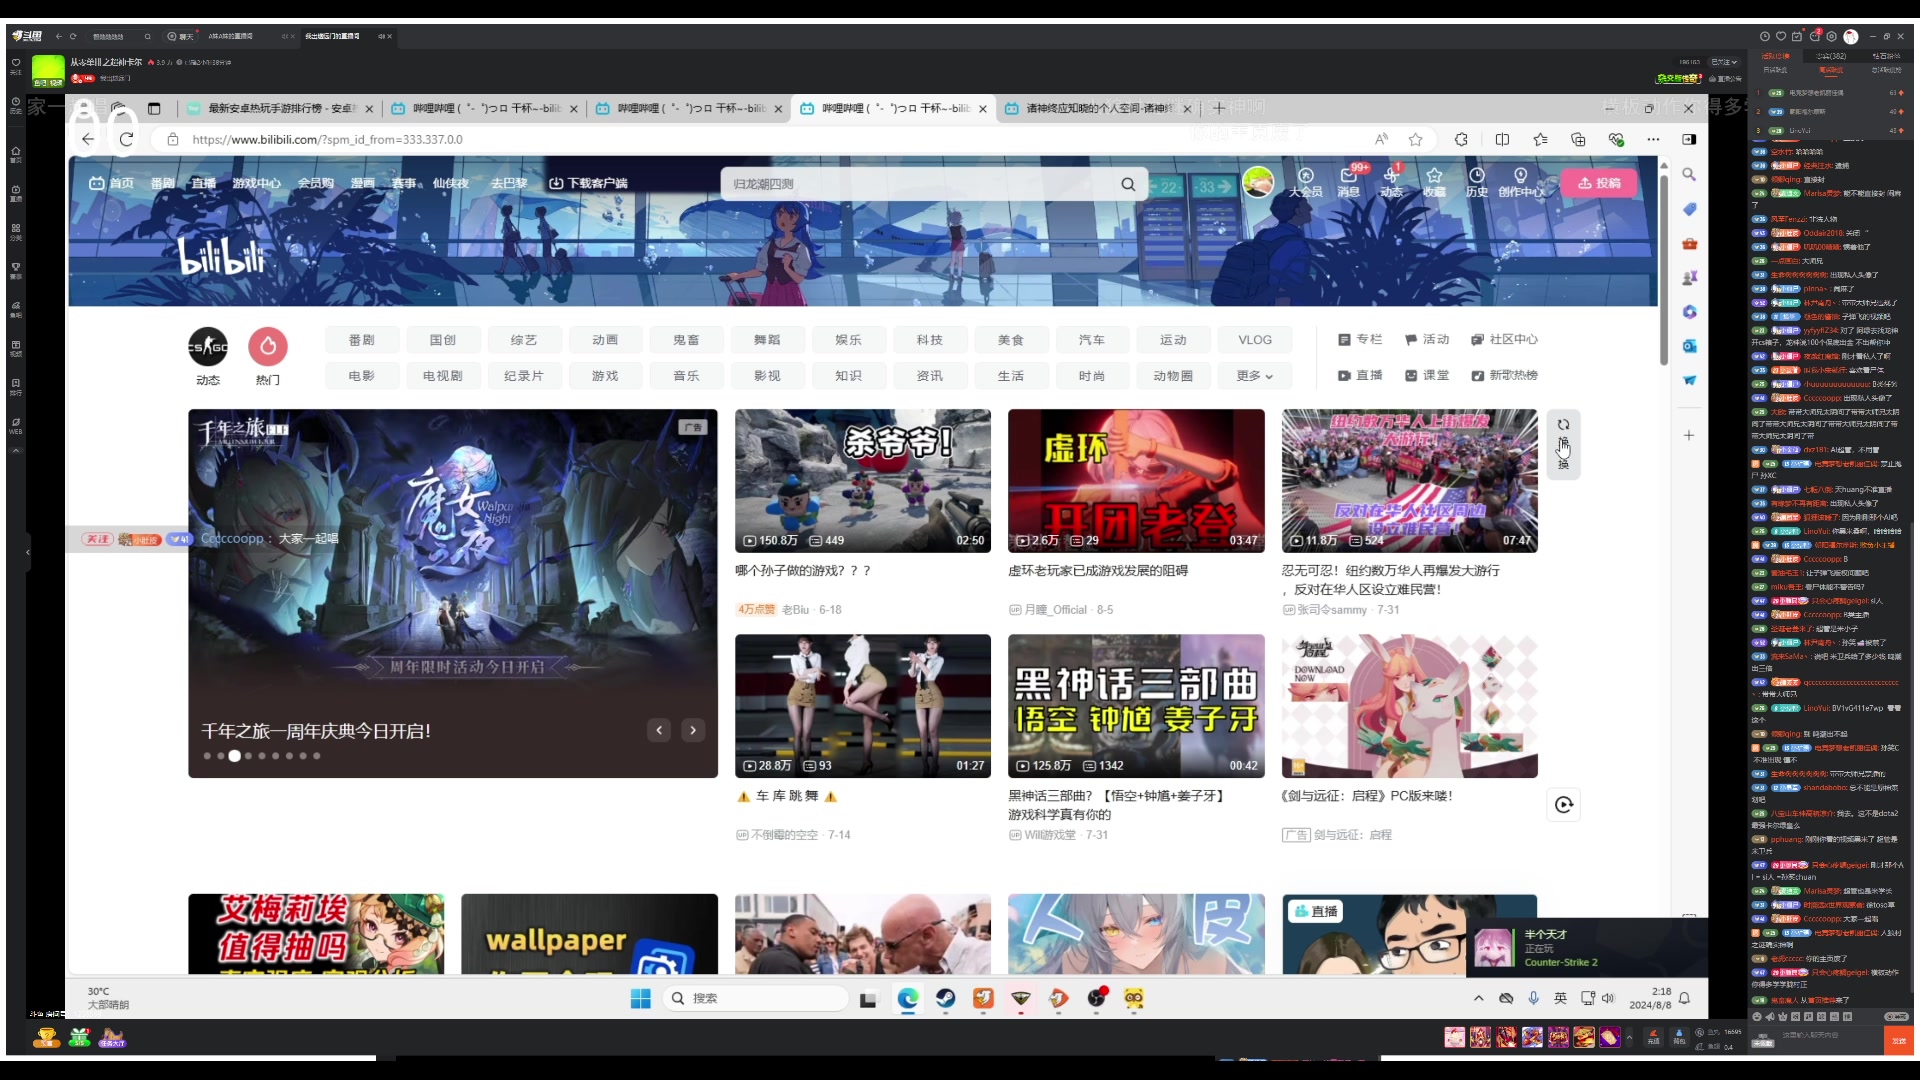
Task: Click the taskbar notification bell
Action: 1685,998
